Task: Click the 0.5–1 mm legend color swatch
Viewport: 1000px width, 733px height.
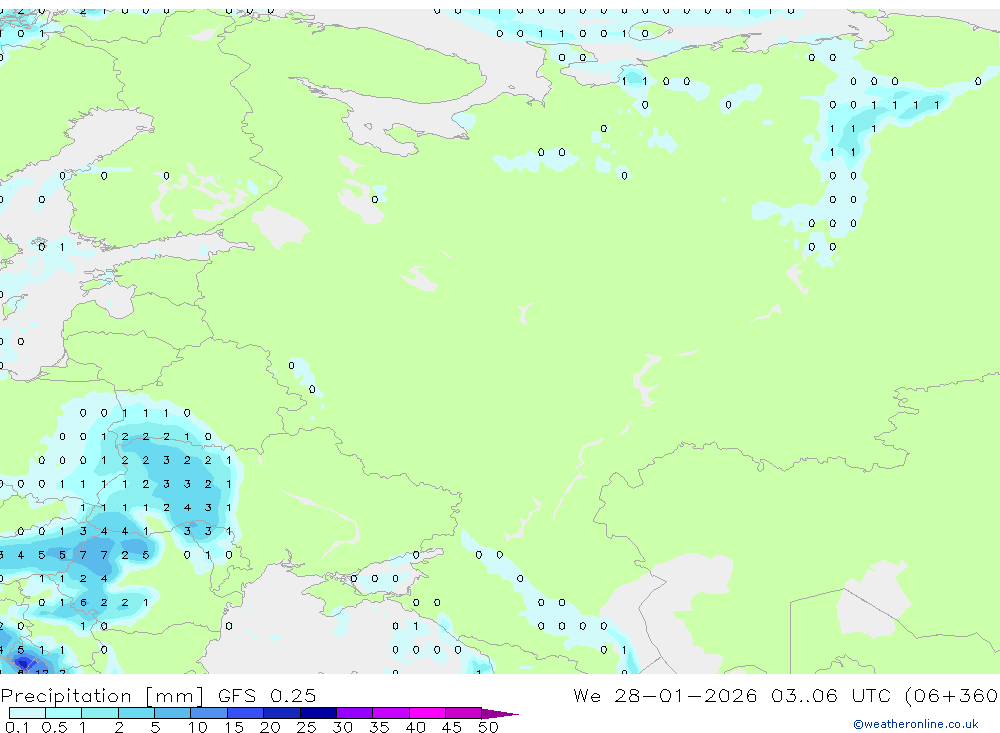Action: coord(64,713)
